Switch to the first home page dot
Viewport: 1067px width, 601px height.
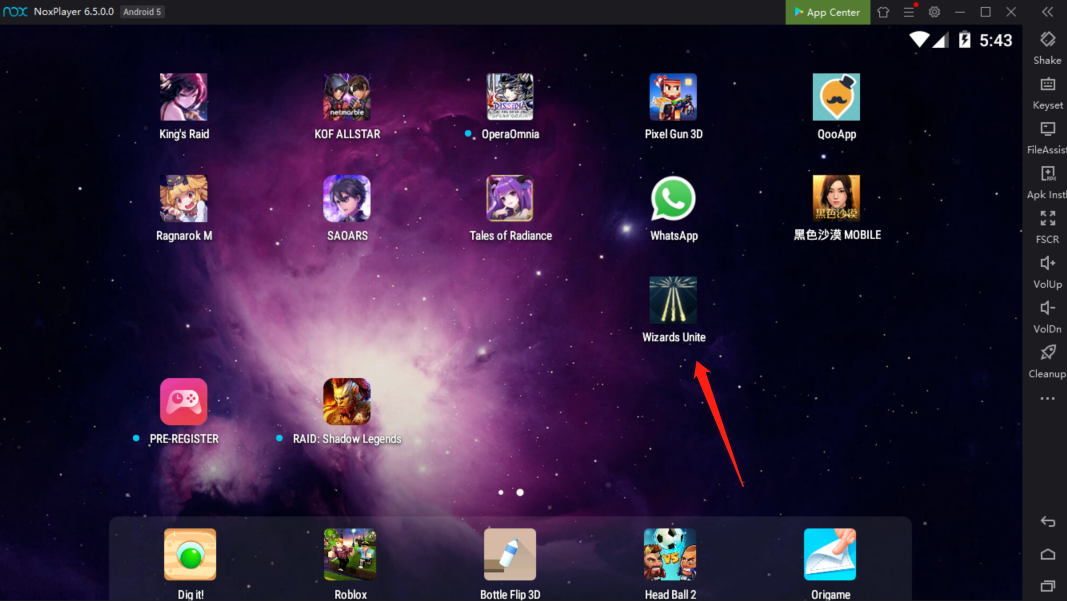point(501,492)
